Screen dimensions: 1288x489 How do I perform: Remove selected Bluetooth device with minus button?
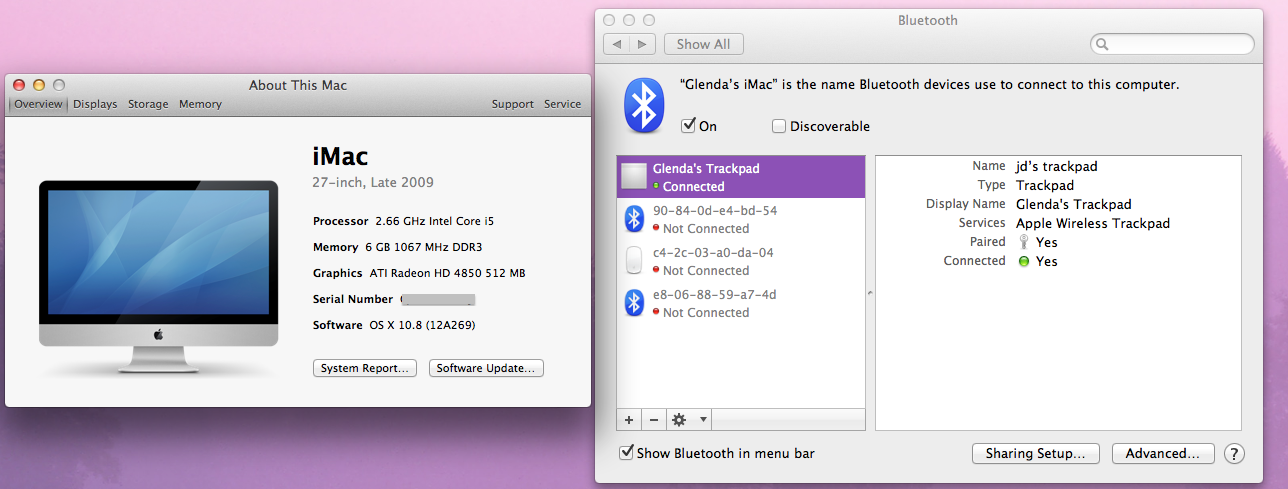652,420
